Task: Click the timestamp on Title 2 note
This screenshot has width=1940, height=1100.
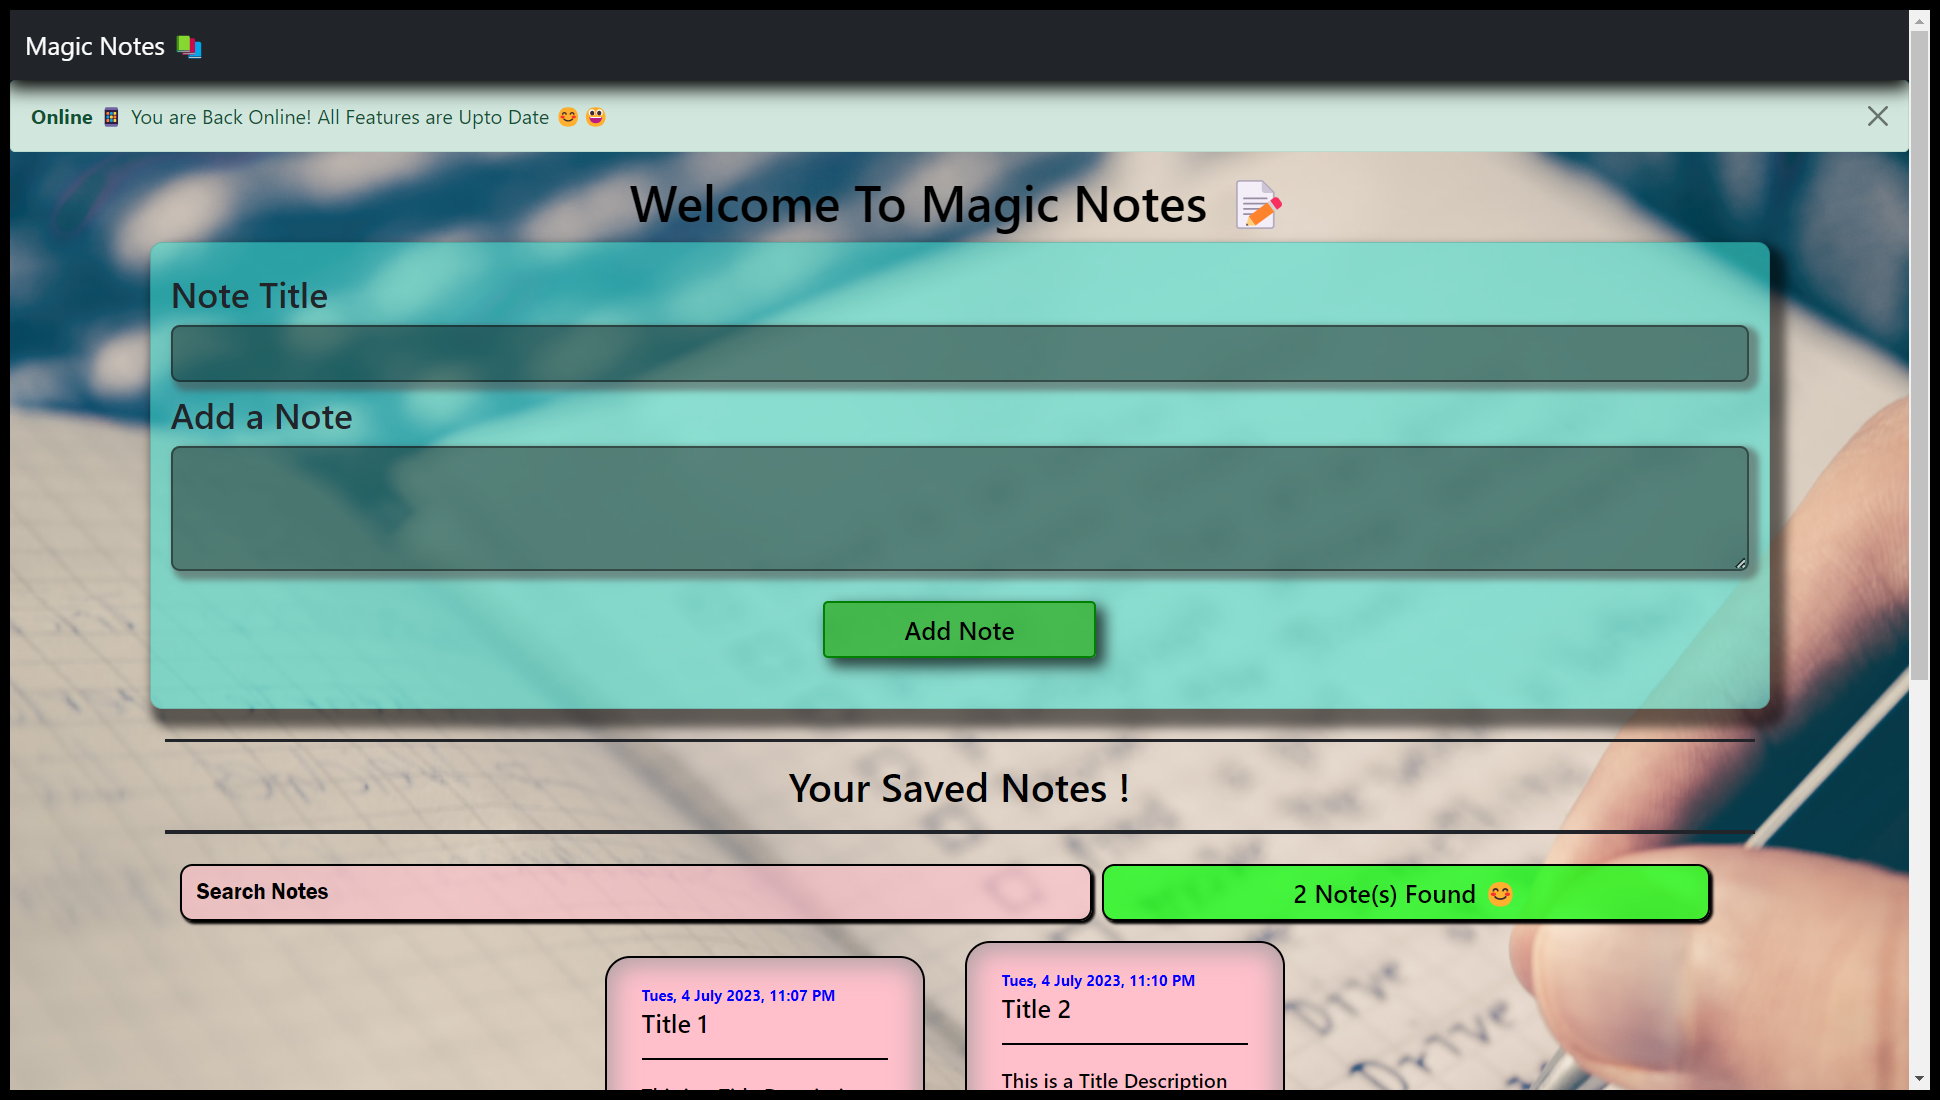Action: click(x=1097, y=980)
